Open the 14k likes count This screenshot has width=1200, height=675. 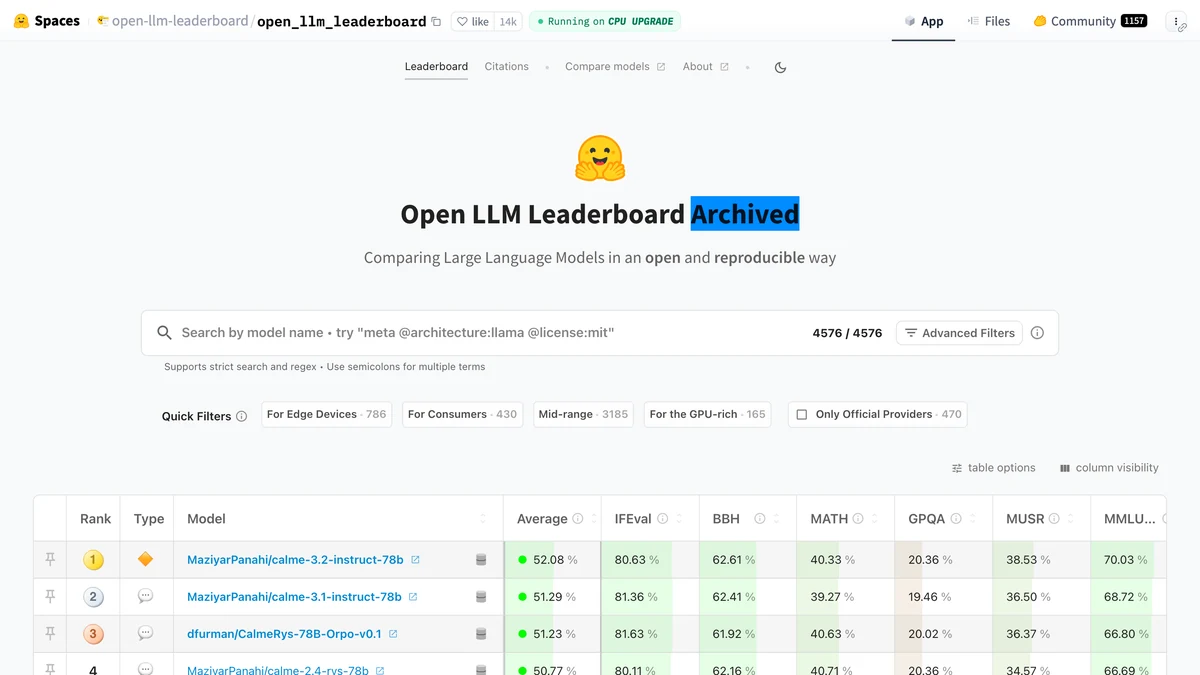coord(508,21)
